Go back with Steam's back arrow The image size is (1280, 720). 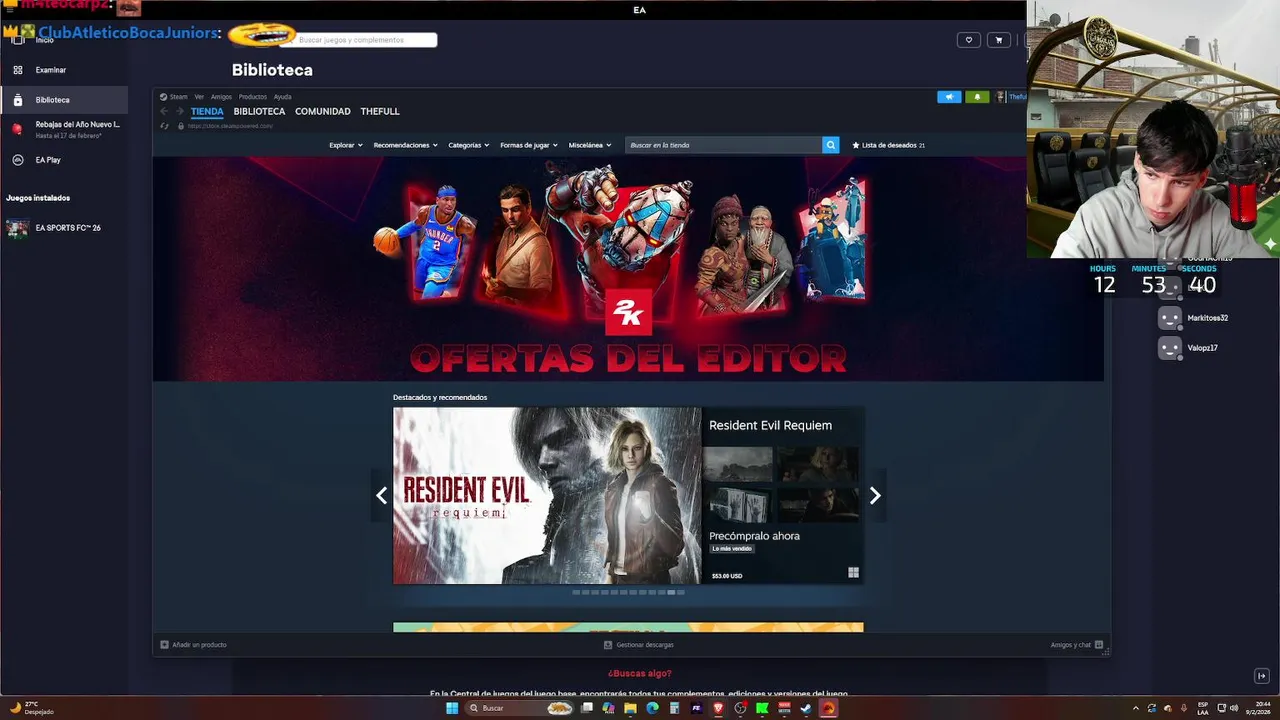pyautogui.click(x=165, y=111)
